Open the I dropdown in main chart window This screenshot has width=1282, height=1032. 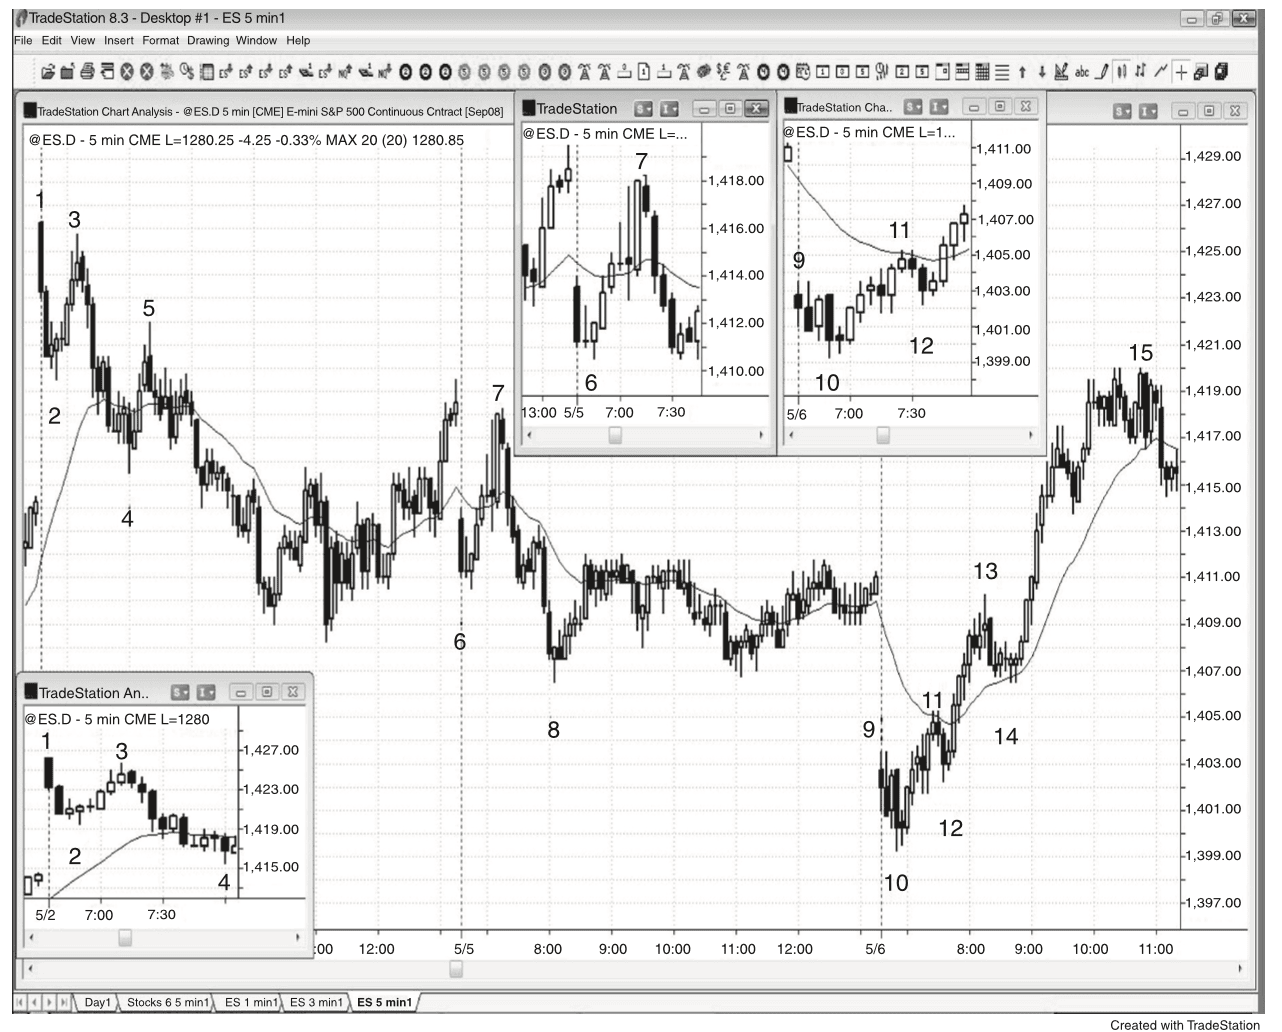point(1148,111)
